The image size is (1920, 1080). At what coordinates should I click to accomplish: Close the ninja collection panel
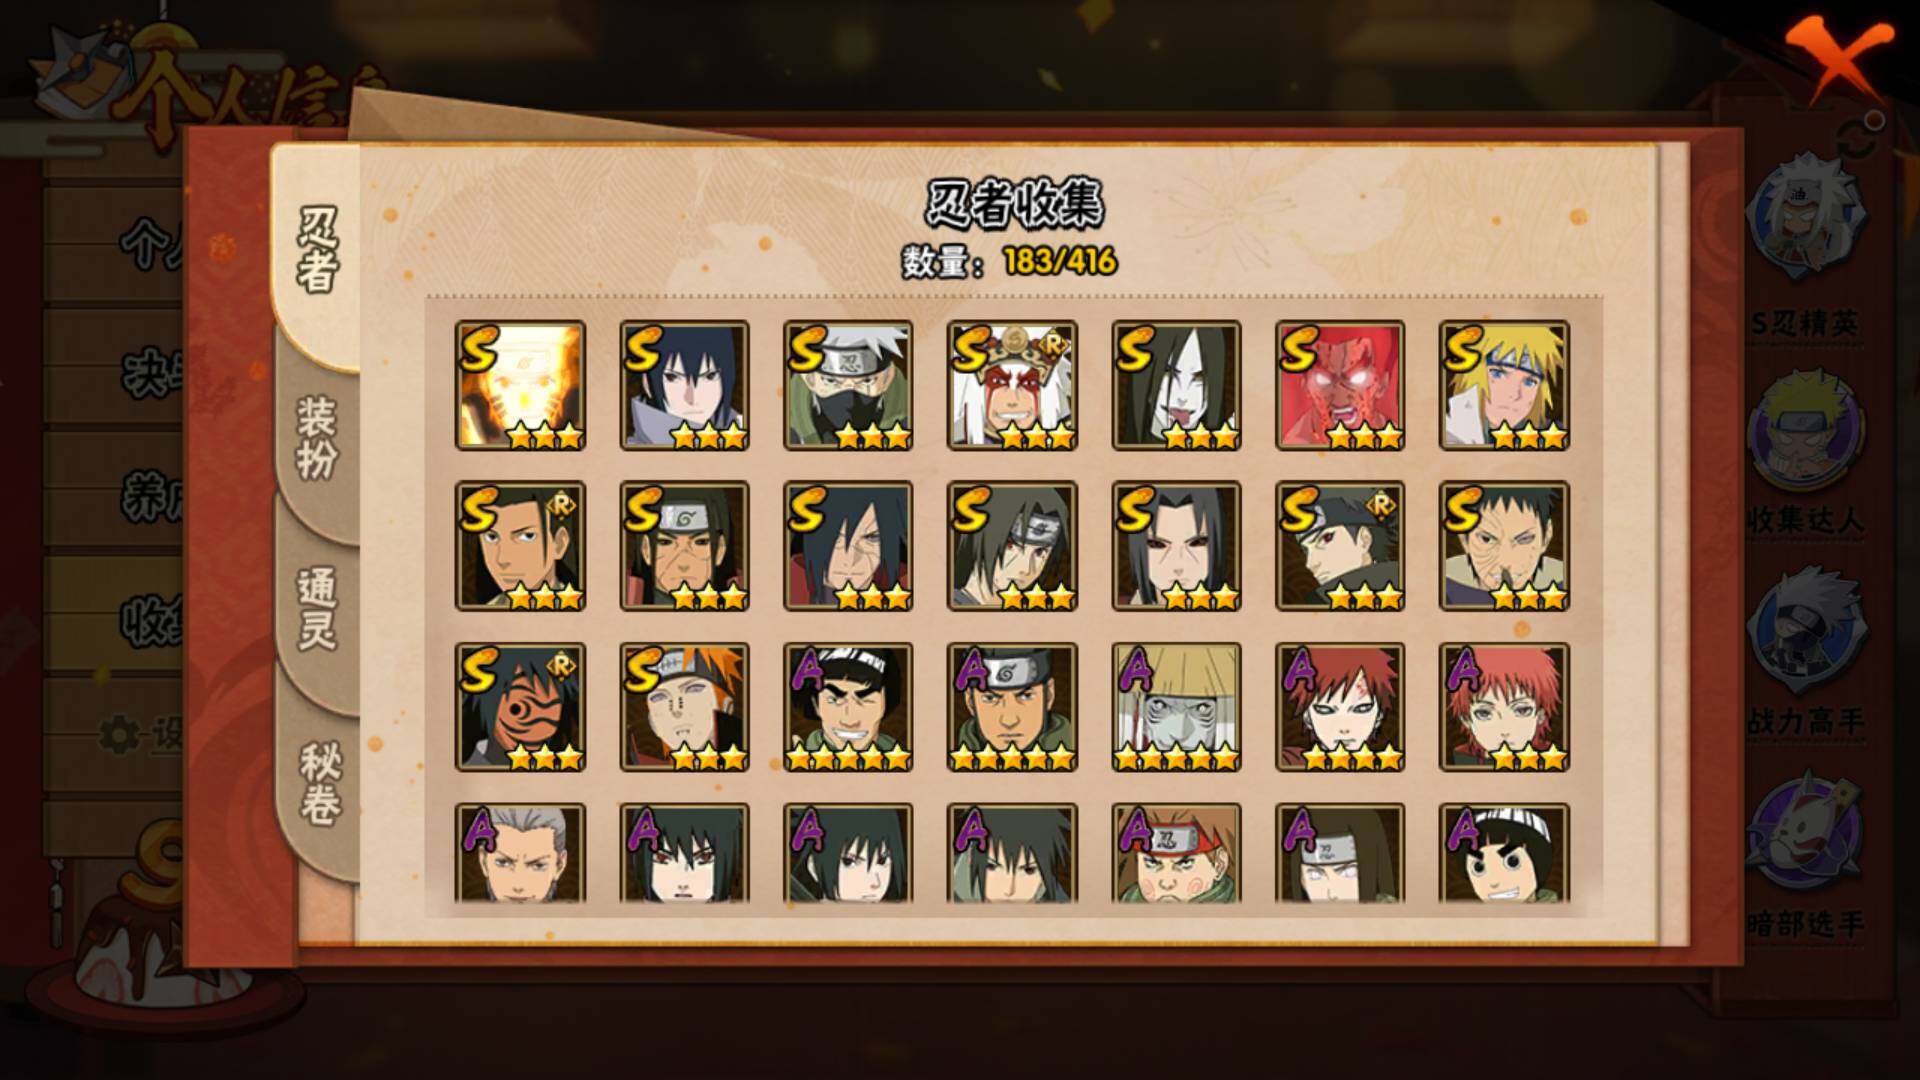click(1840, 58)
